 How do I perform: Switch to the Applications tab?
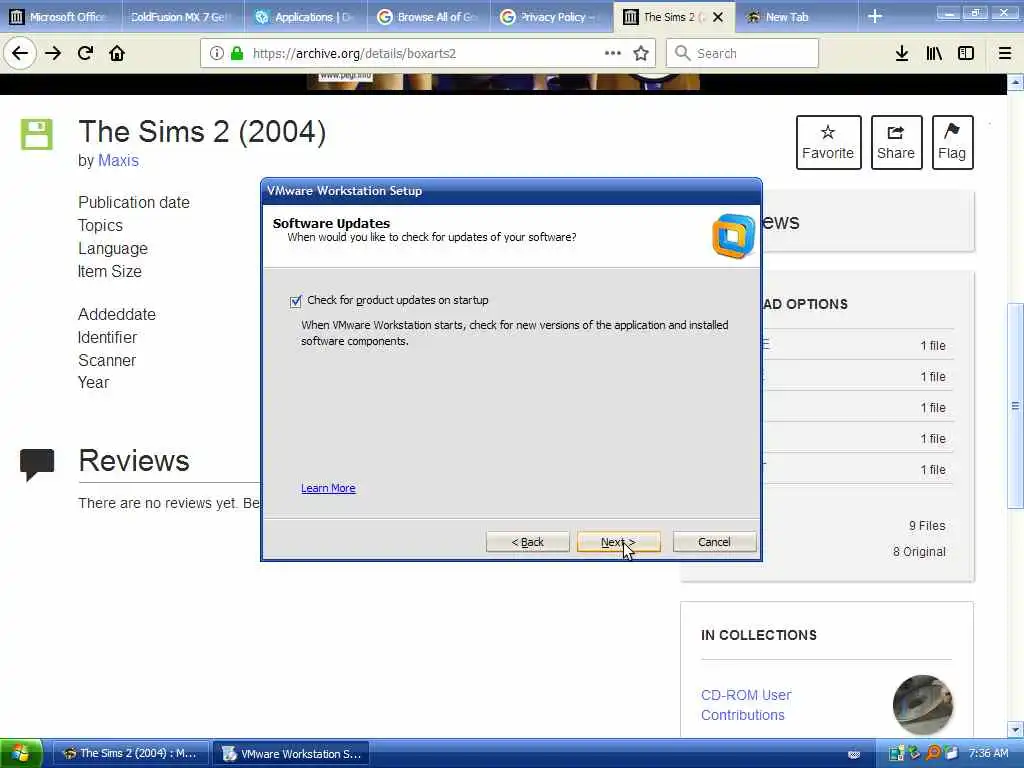[306, 17]
